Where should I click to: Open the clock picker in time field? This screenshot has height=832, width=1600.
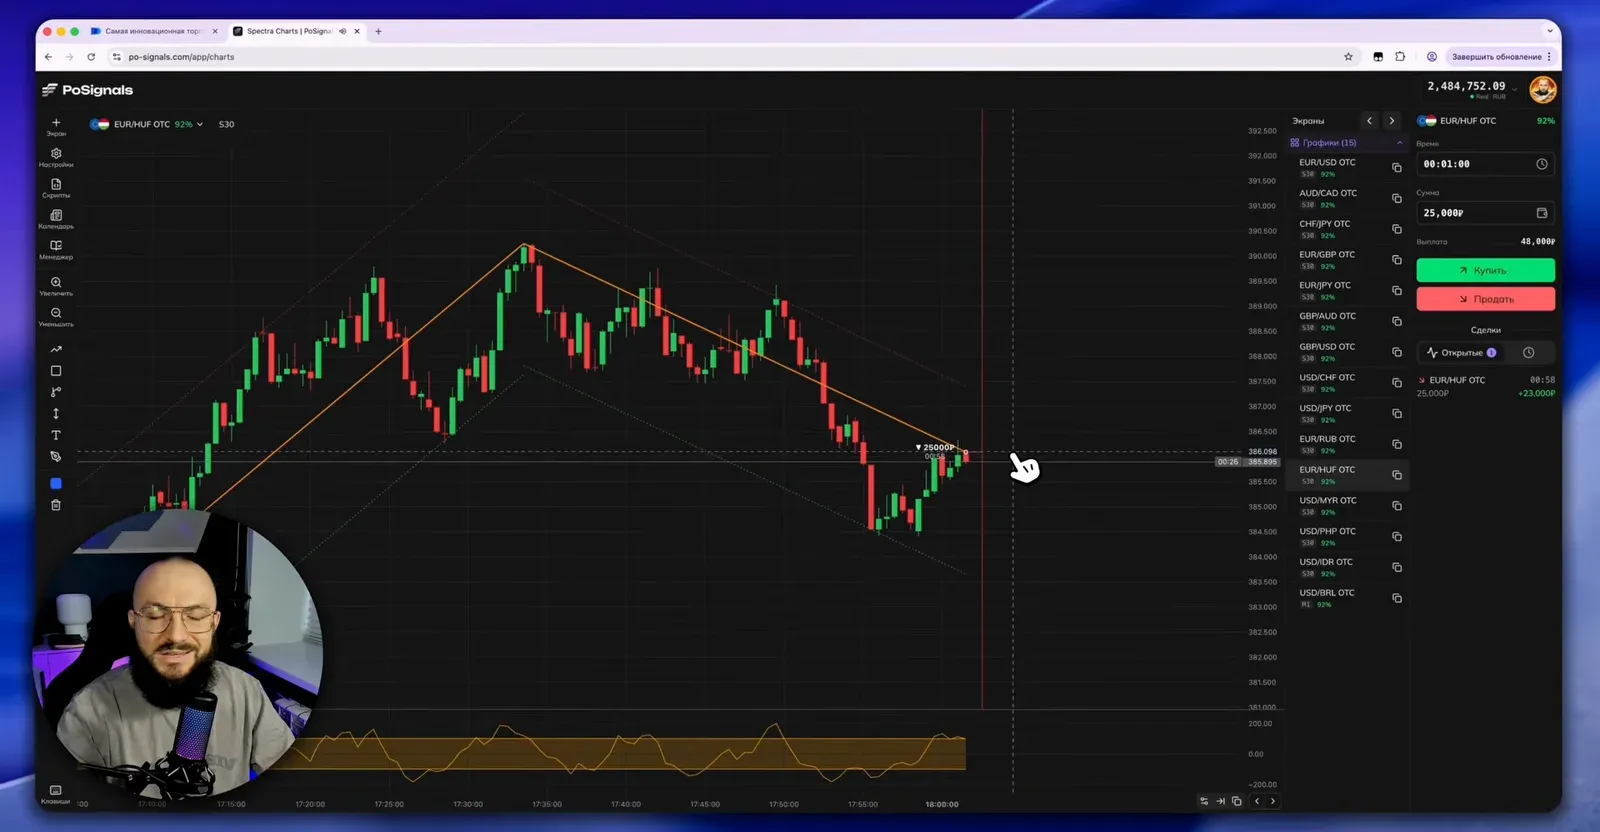[1542, 164]
